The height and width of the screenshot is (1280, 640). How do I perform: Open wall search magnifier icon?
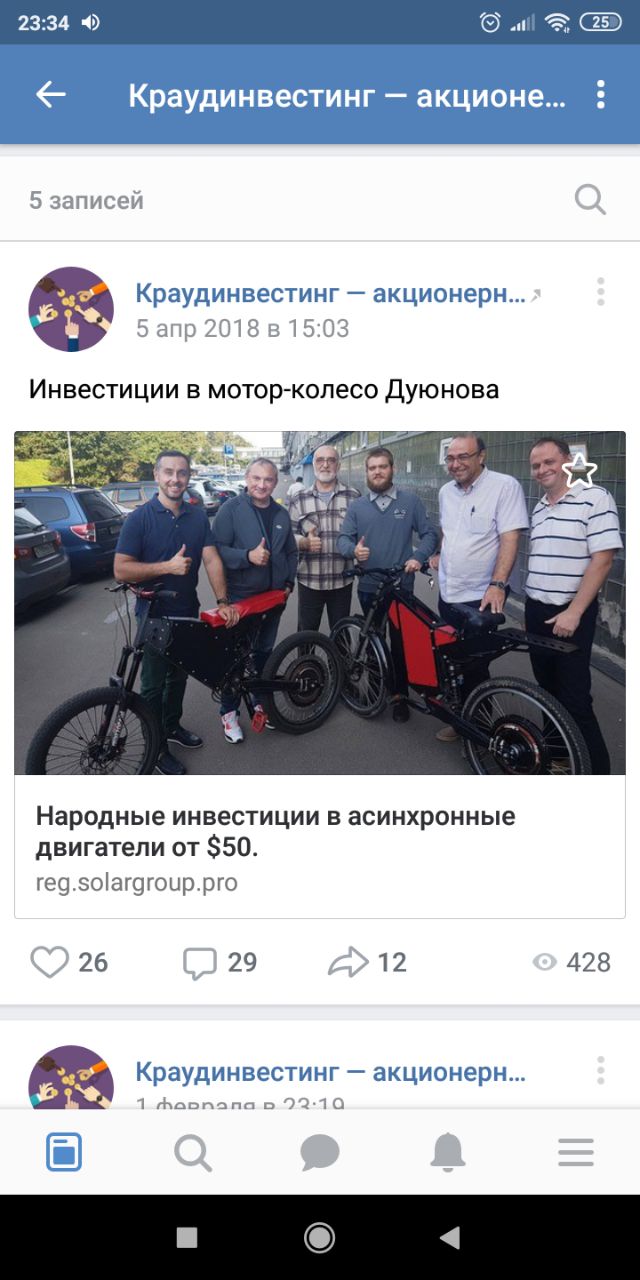point(590,200)
